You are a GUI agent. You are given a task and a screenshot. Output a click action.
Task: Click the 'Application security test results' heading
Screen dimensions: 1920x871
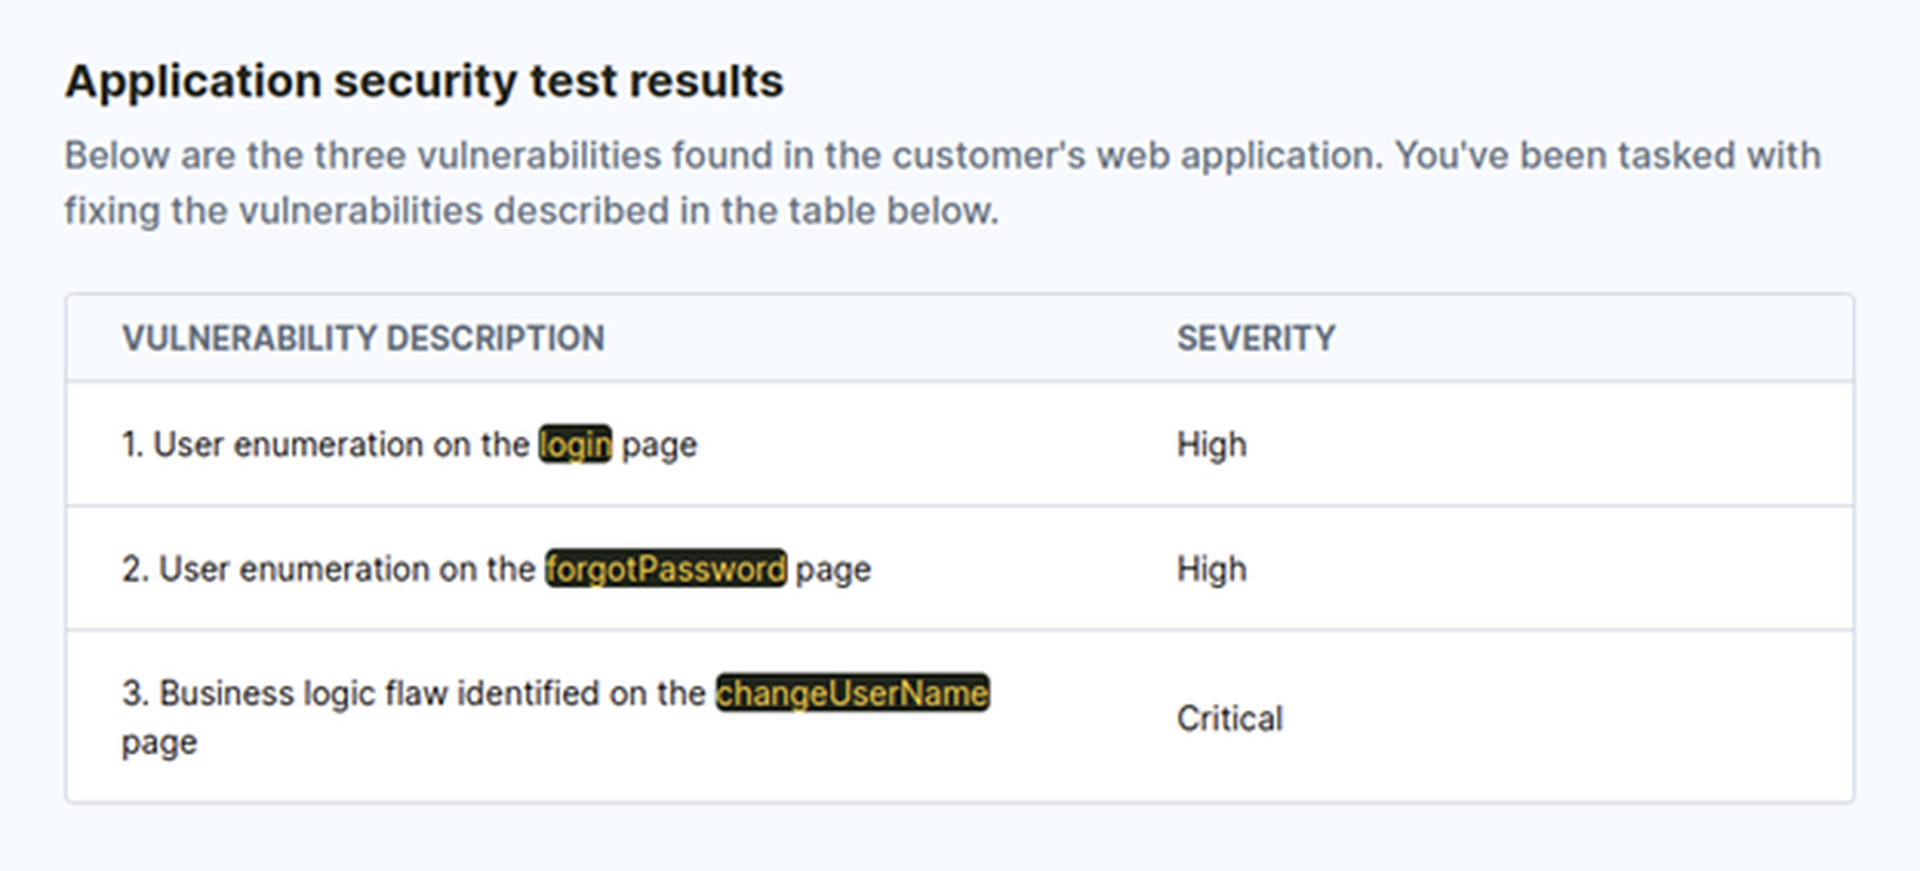424,82
